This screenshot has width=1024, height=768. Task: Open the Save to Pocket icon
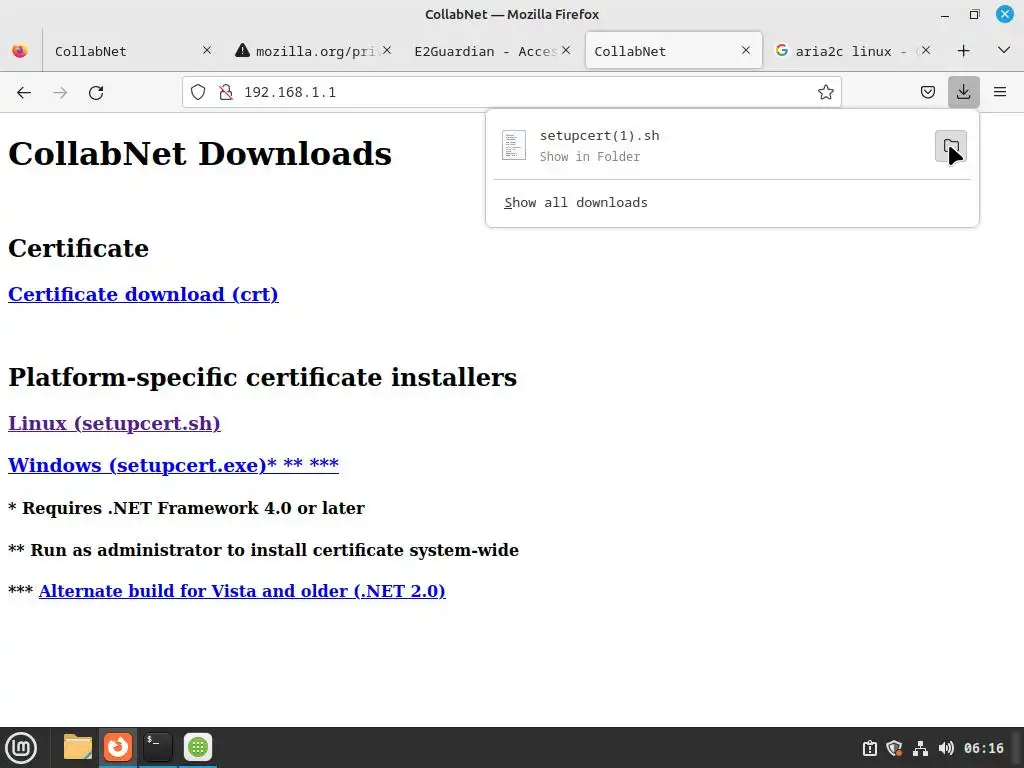tap(928, 92)
